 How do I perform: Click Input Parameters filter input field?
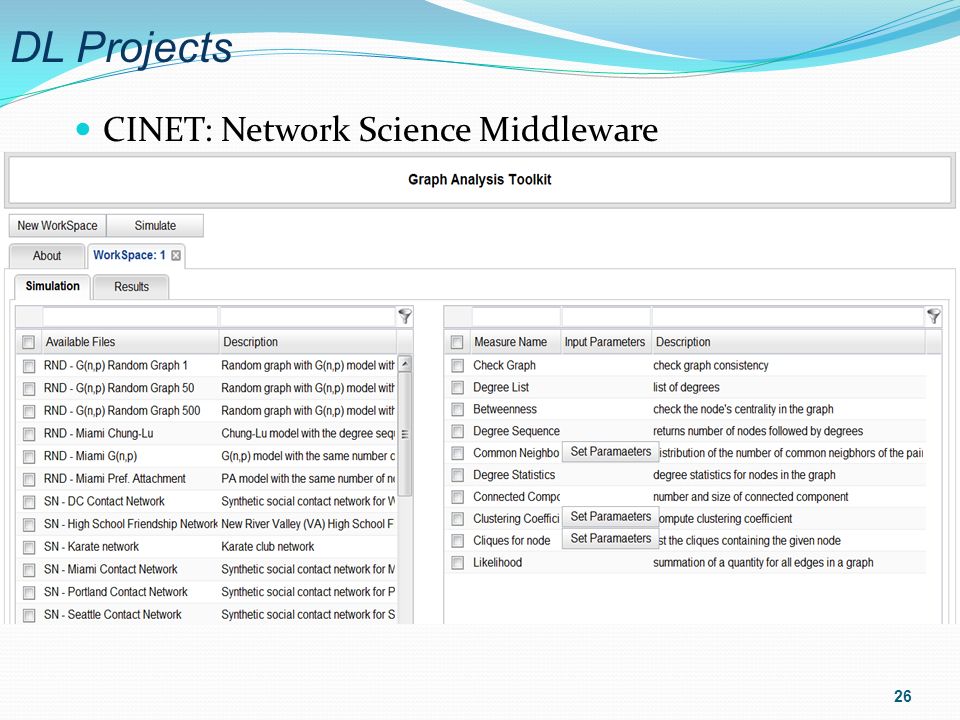606,317
